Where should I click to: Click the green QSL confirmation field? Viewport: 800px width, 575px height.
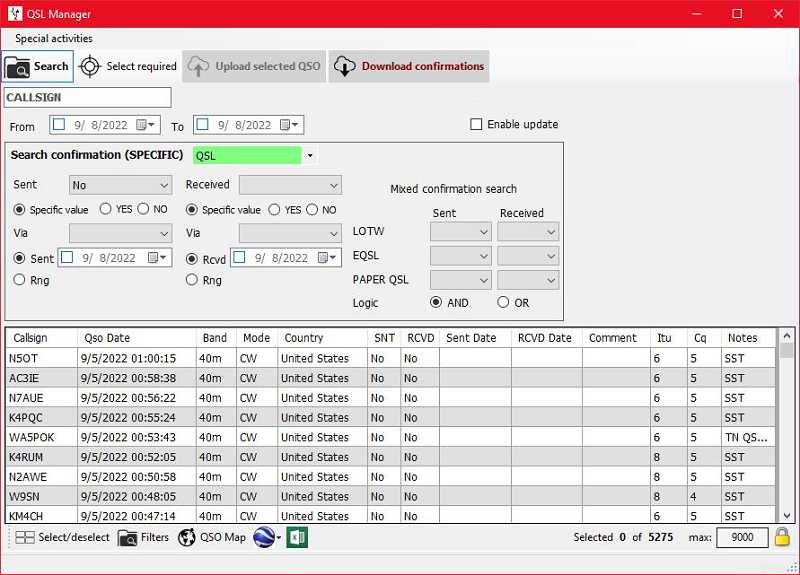coord(247,156)
